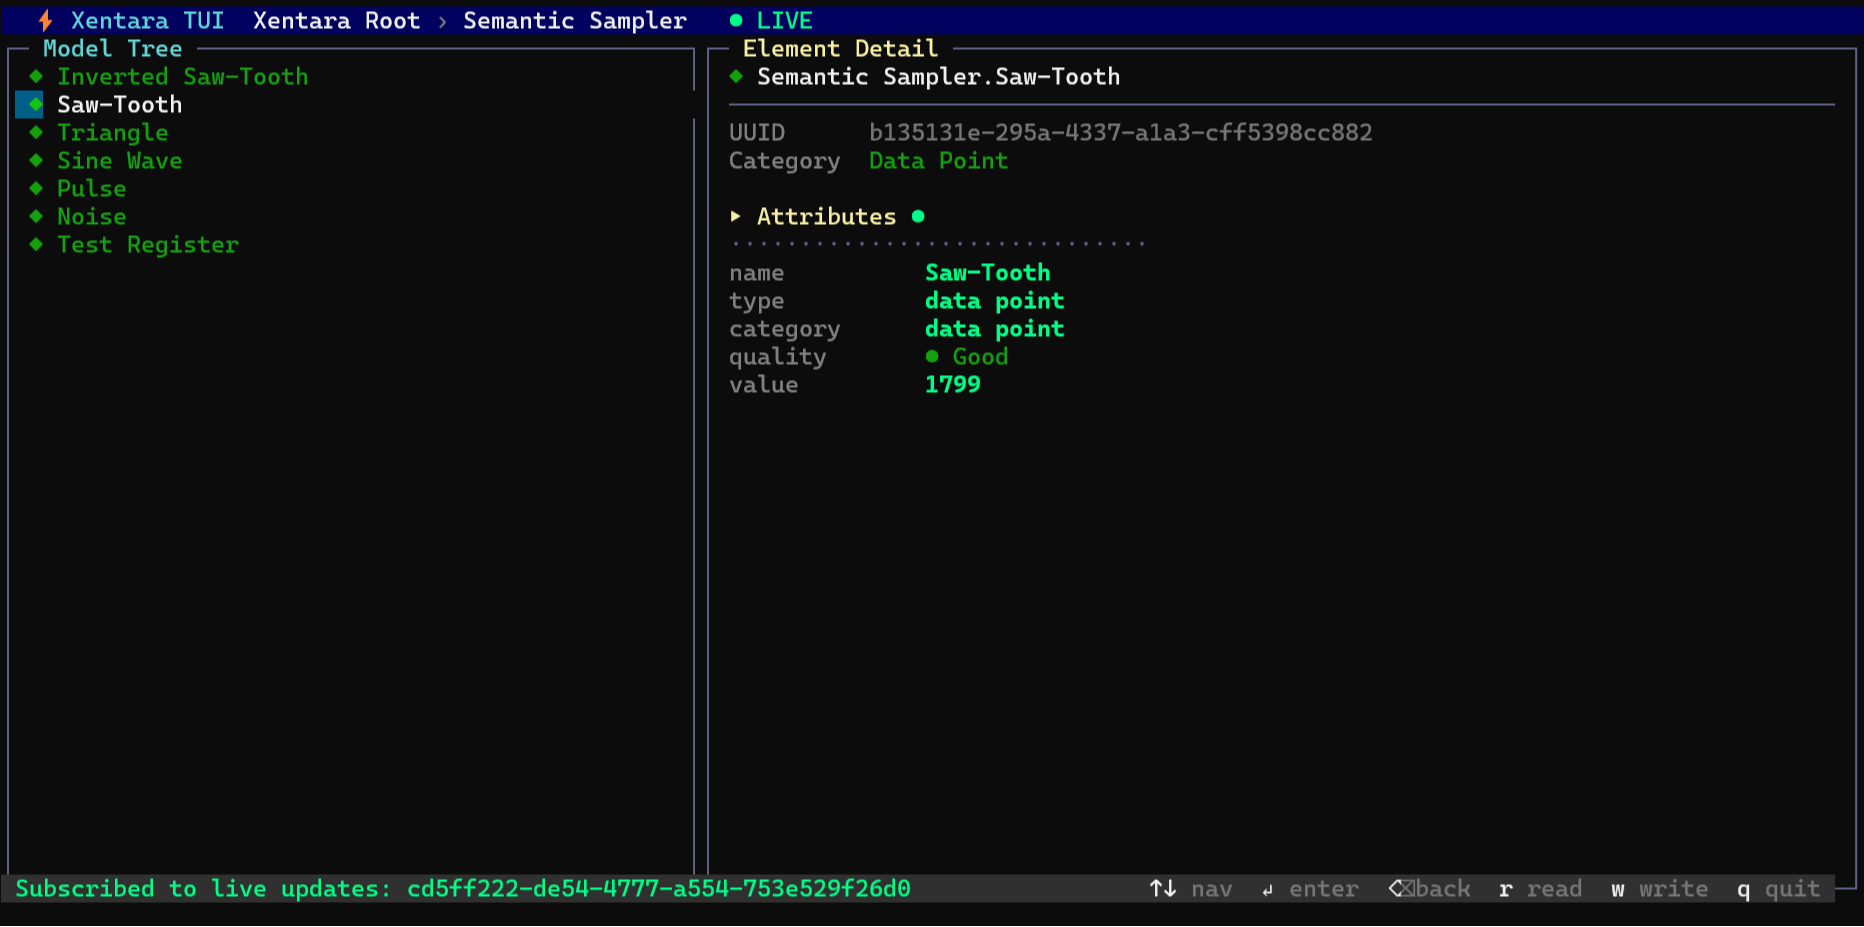Click the Element Detail panel title
This screenshot has height=927, width=1864.
pos(841,48)
